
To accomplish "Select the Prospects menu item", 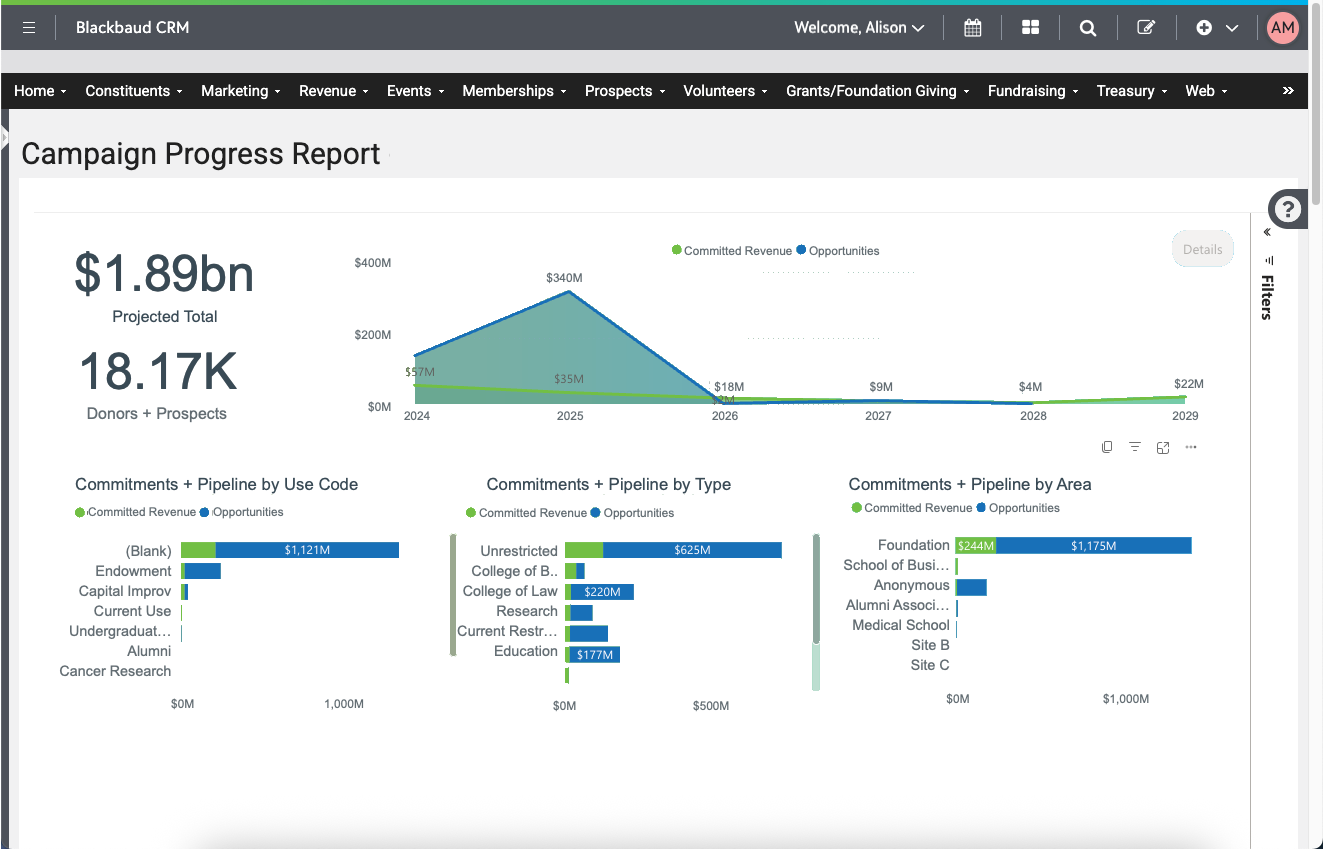I will point(620,91).
